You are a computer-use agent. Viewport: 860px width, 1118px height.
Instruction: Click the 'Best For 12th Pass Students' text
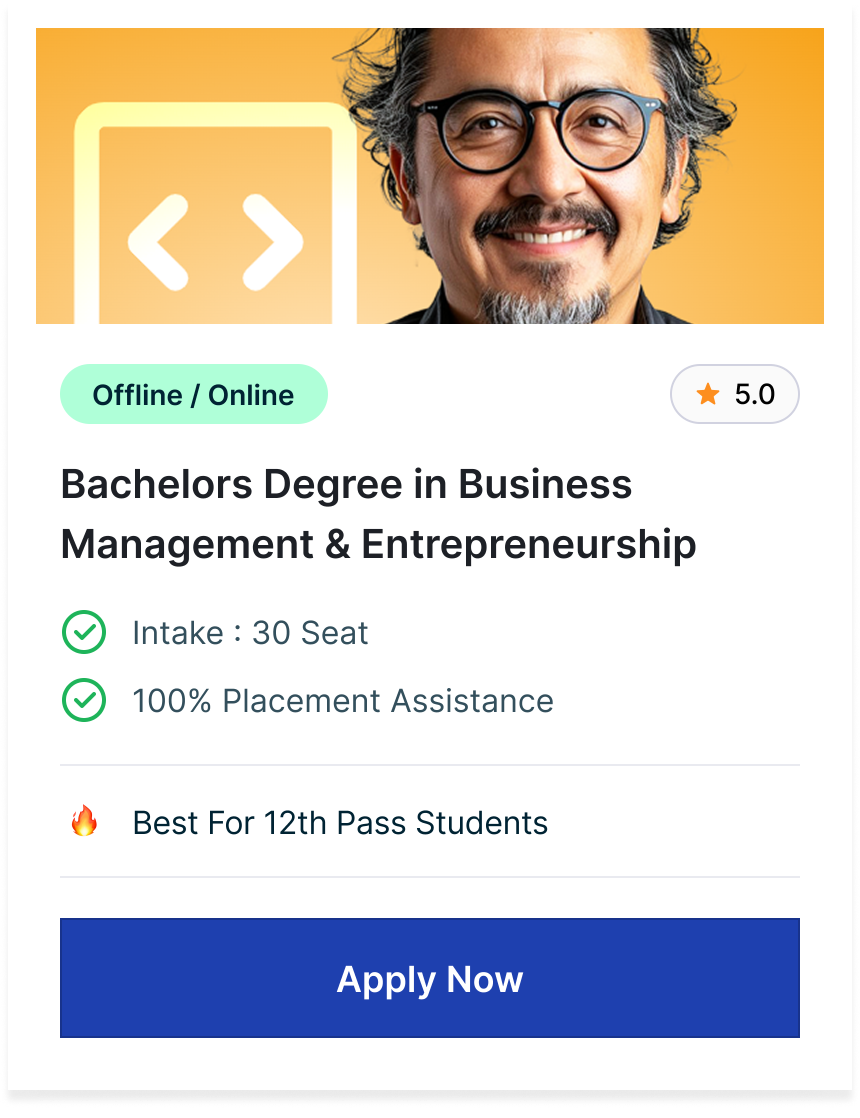340,823
